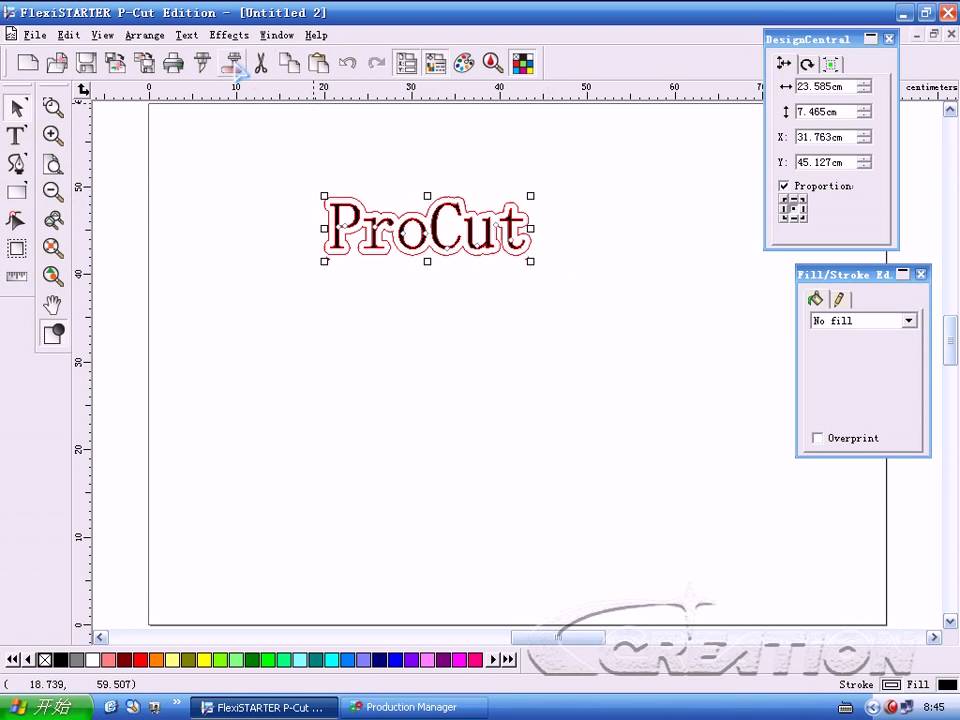This screenshot has width=960, height=720.
Task: Click the palette scroll-right arrow
Action: pos(493,659)
